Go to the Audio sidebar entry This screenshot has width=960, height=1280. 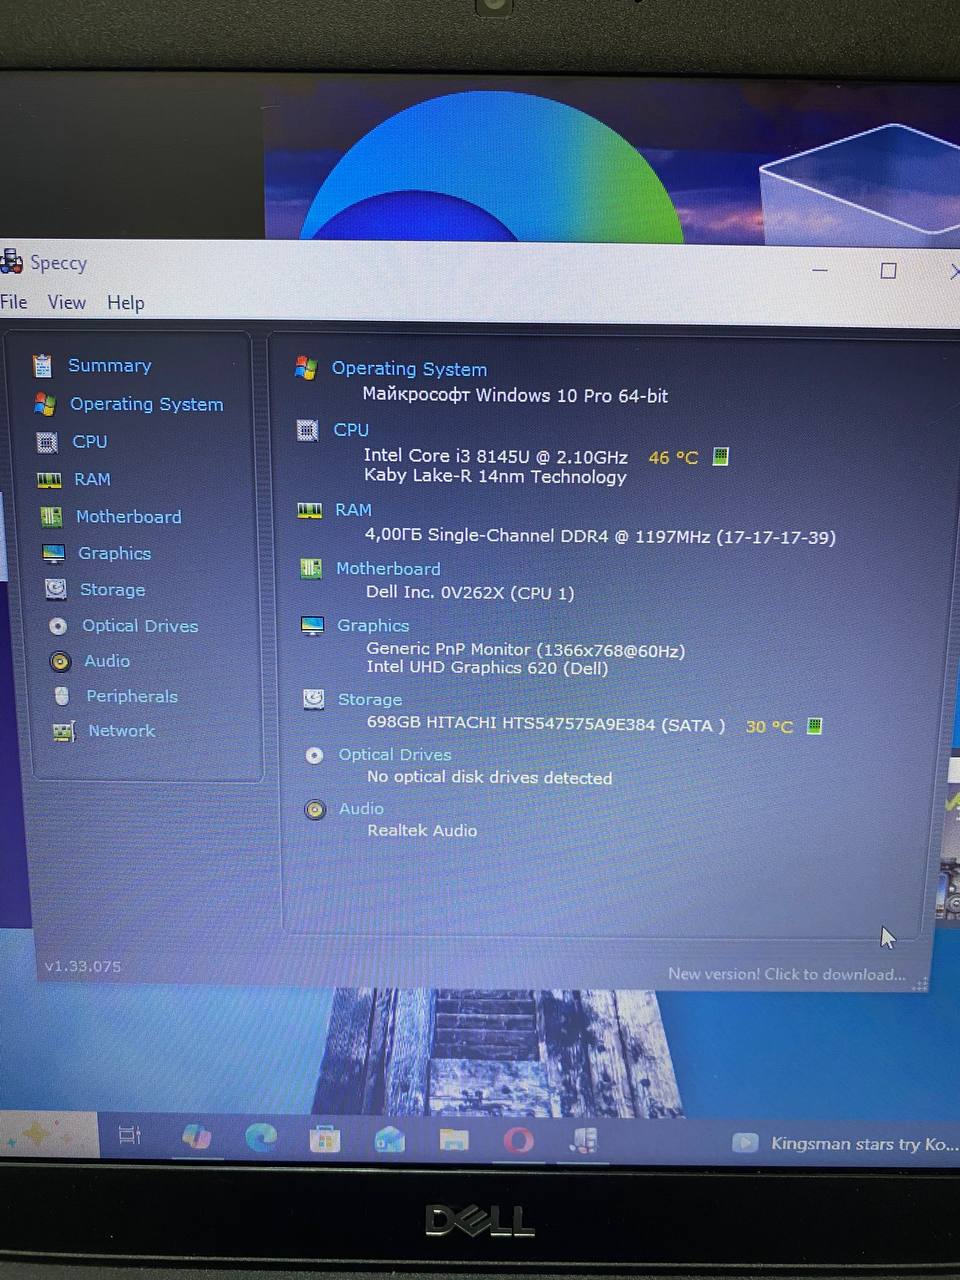click(107, 661)
